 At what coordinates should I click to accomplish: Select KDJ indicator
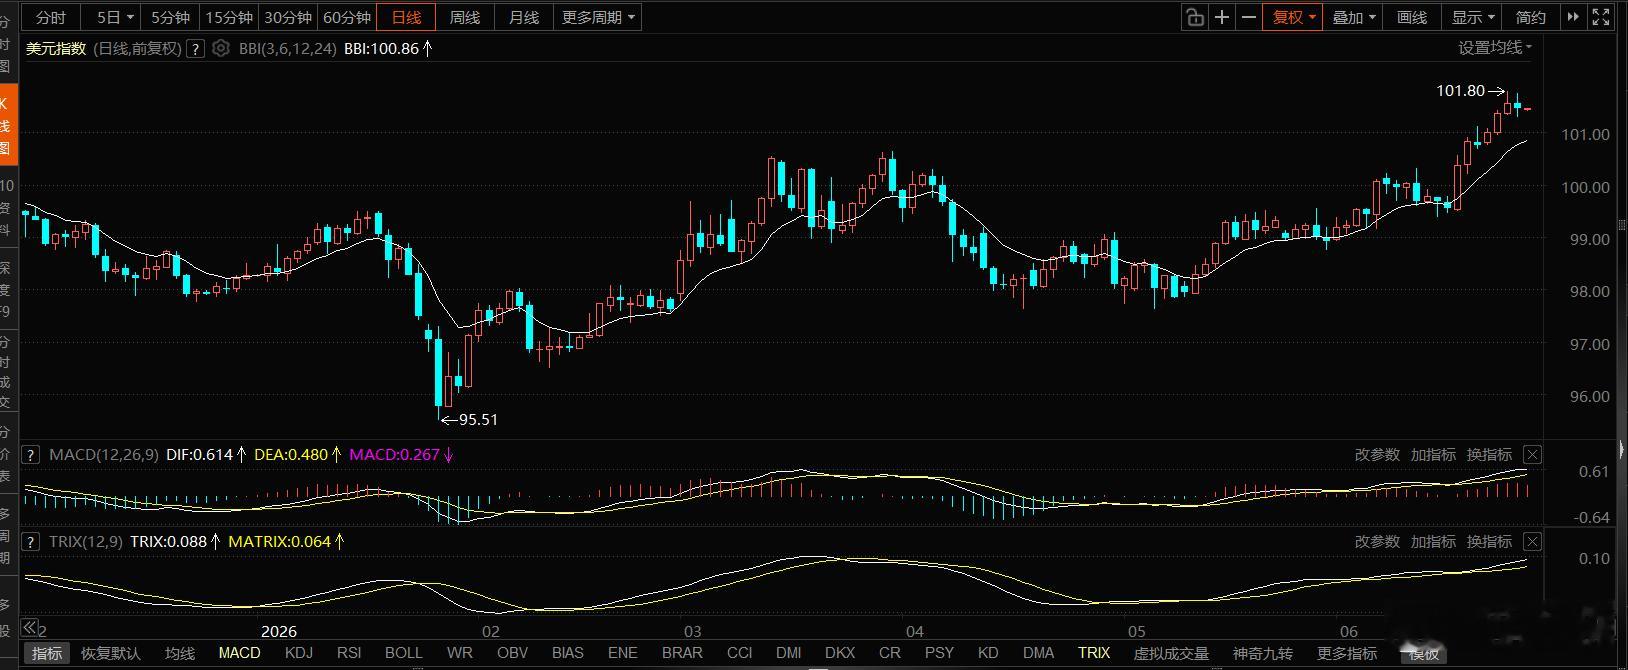point(299,653)
